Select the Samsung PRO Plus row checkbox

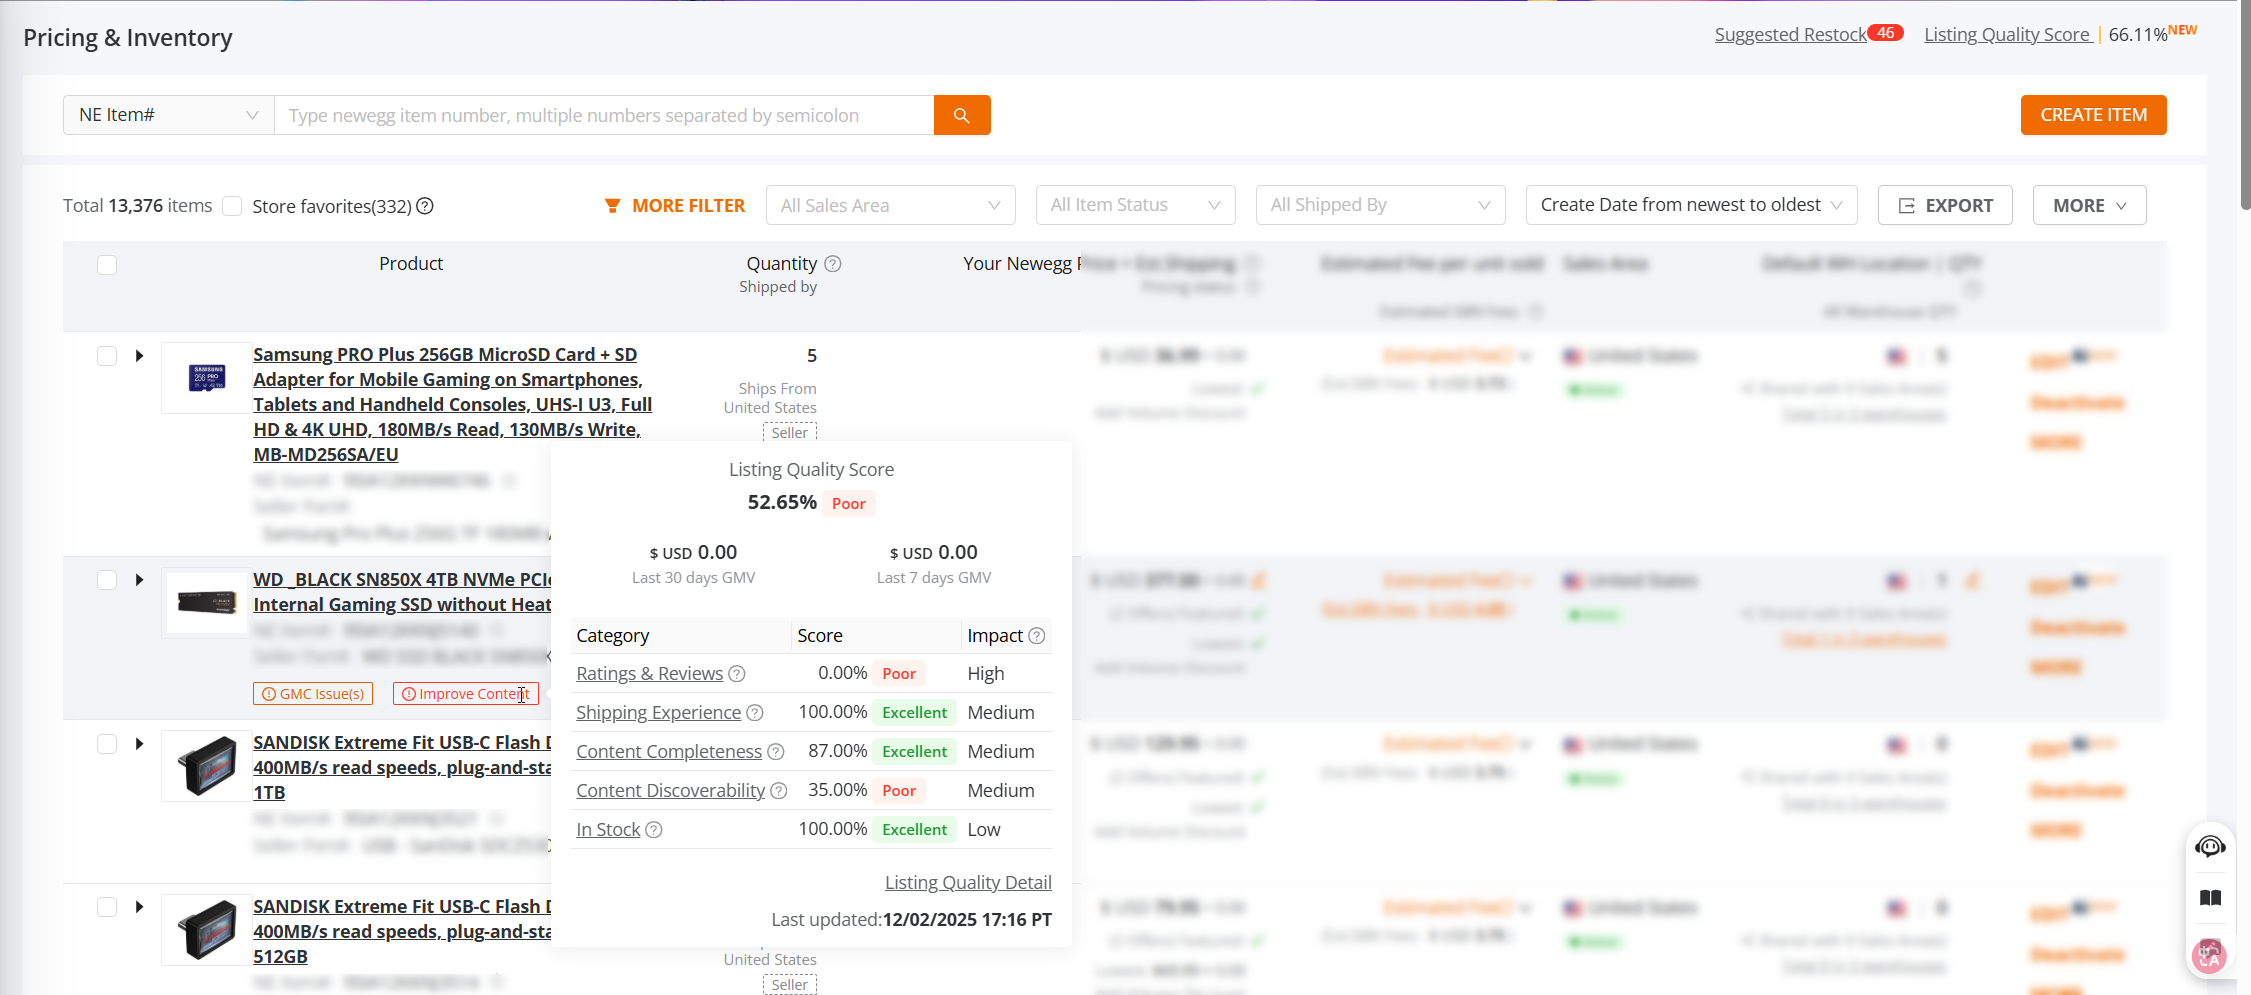tap(107, 356)
